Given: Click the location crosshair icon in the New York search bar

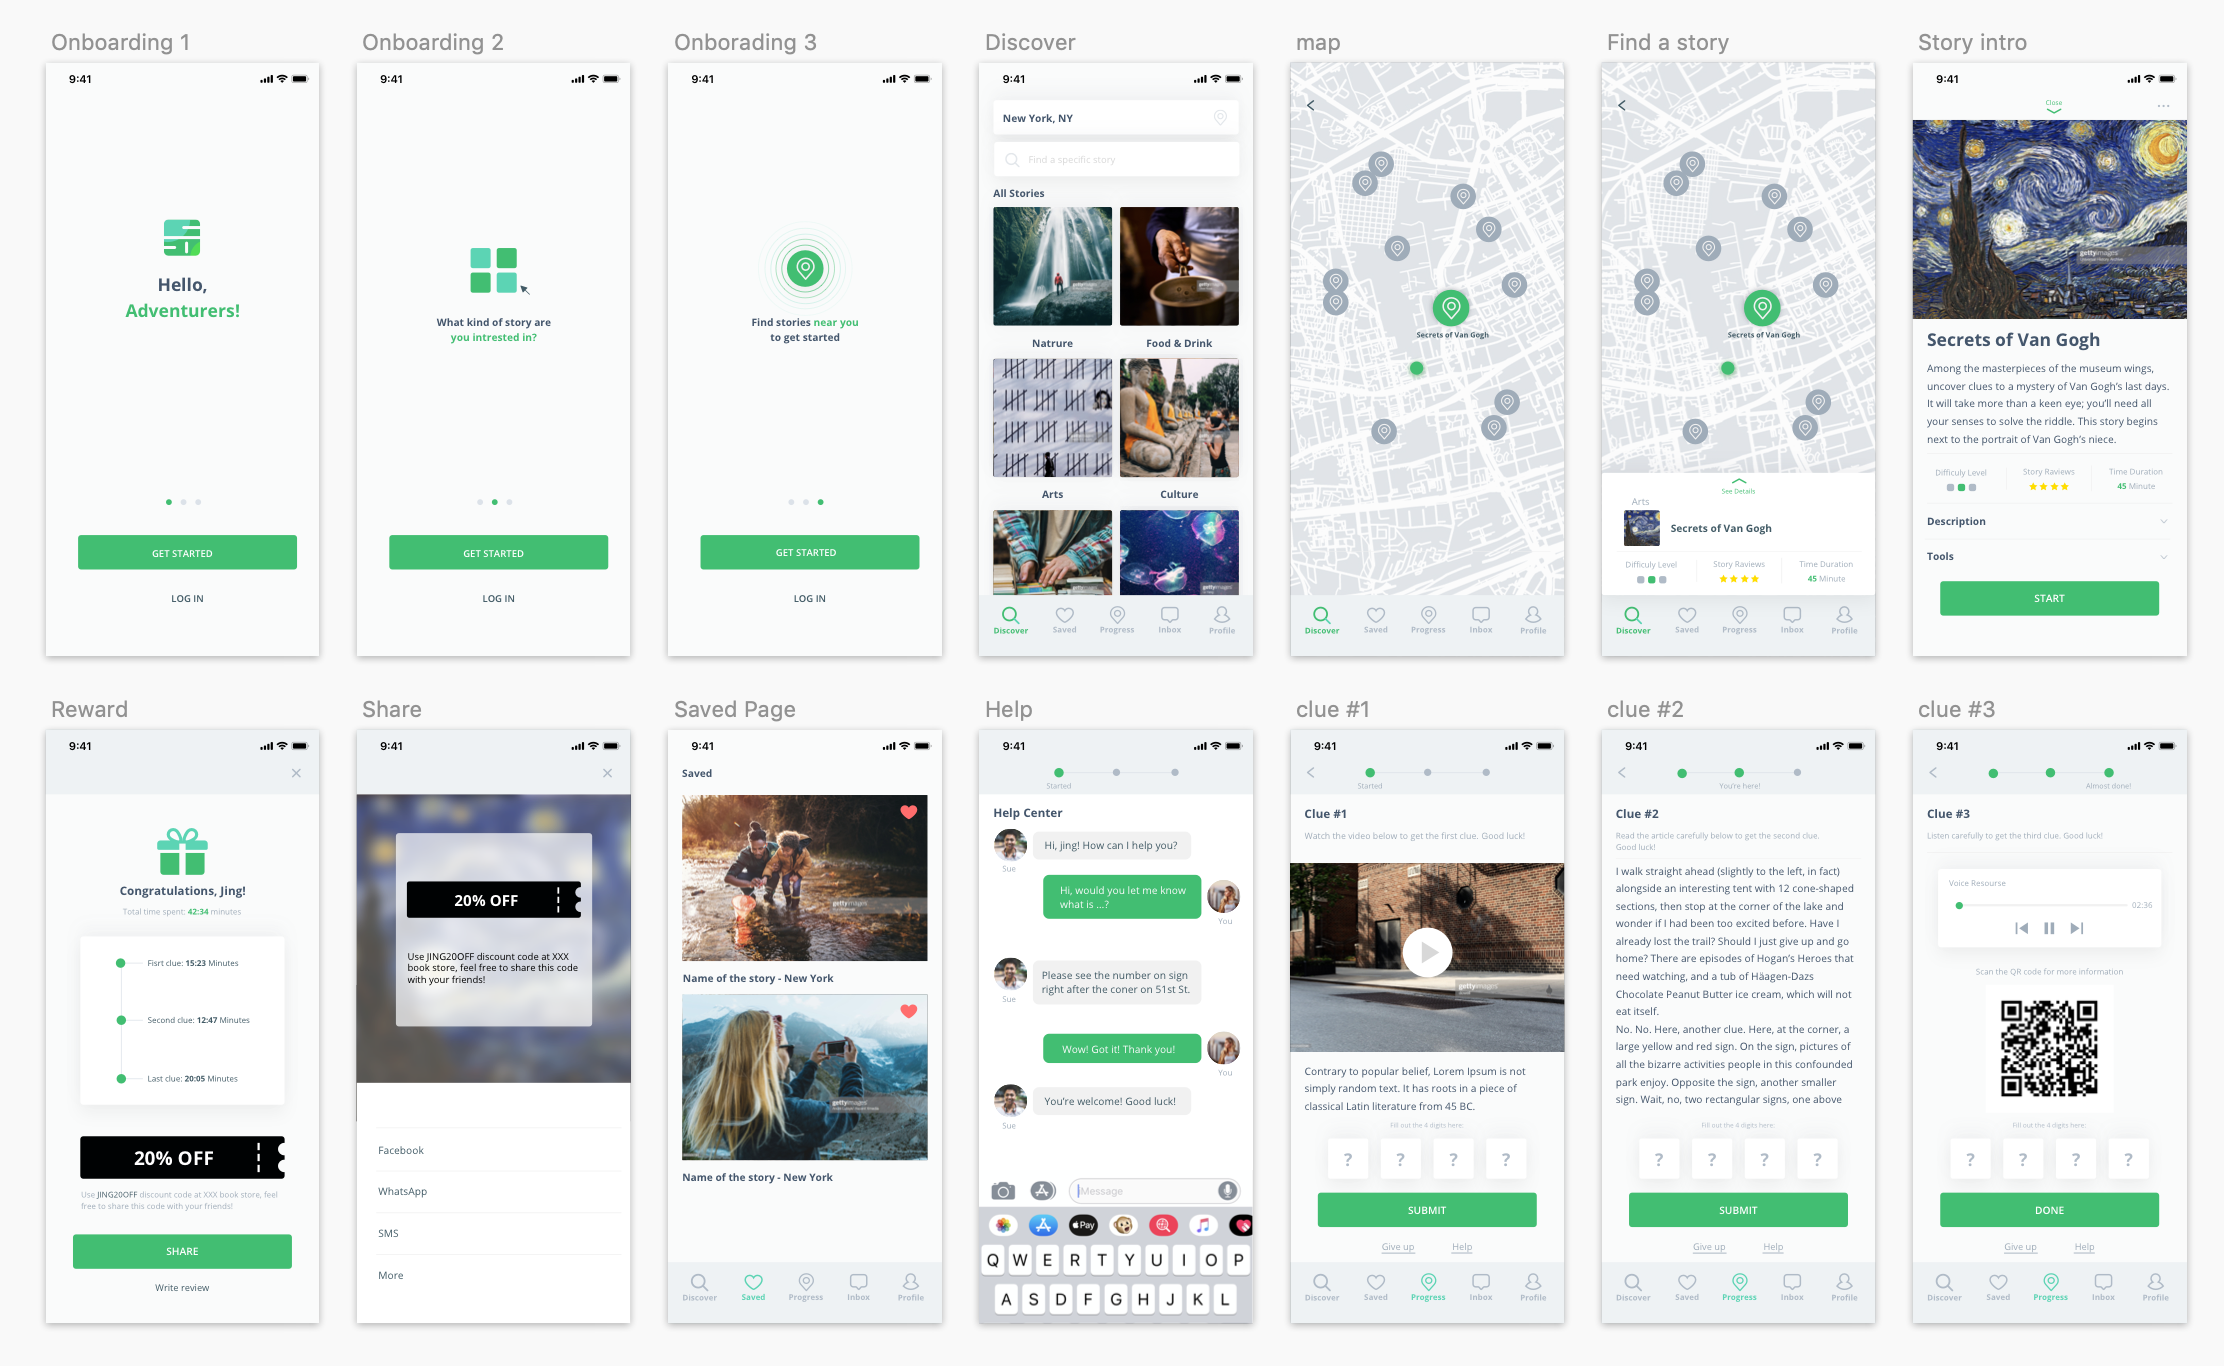Looking at the screenshot, I should [x=1219, y=117].
